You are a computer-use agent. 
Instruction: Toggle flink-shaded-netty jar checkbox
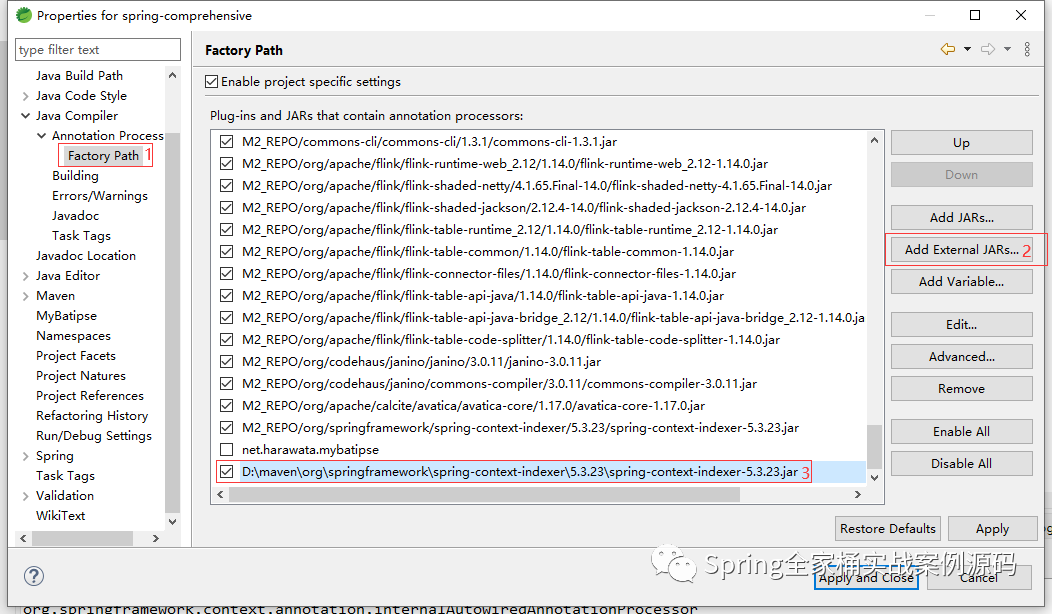click(227, 186)
